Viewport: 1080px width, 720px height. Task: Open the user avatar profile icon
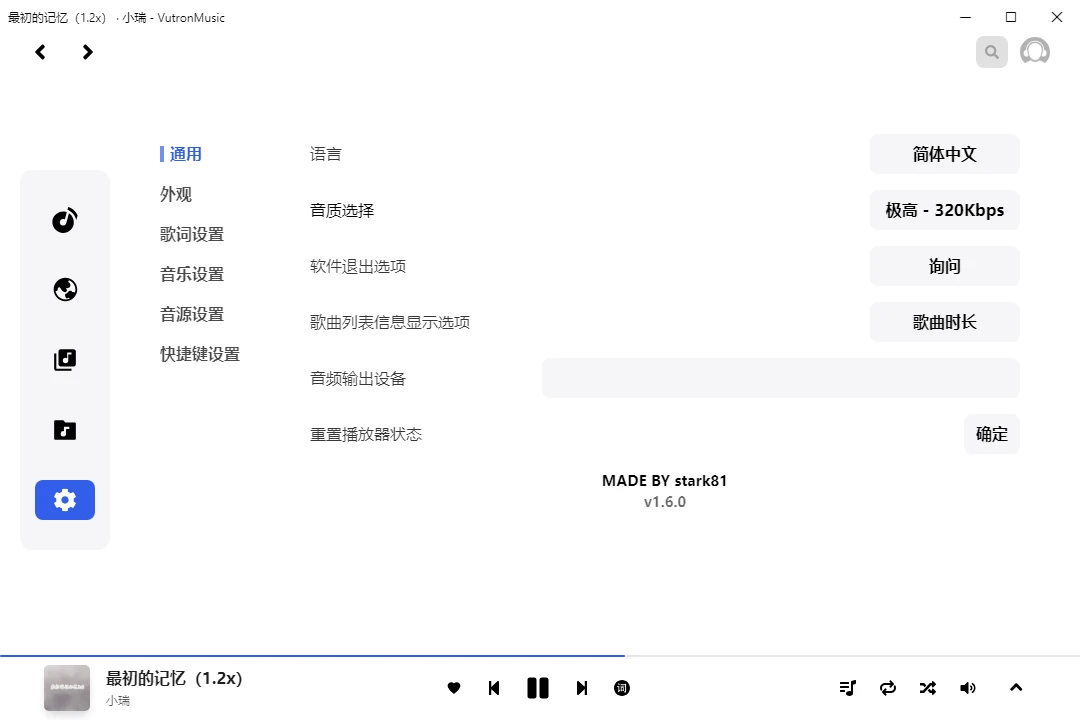click(1034, 52)
